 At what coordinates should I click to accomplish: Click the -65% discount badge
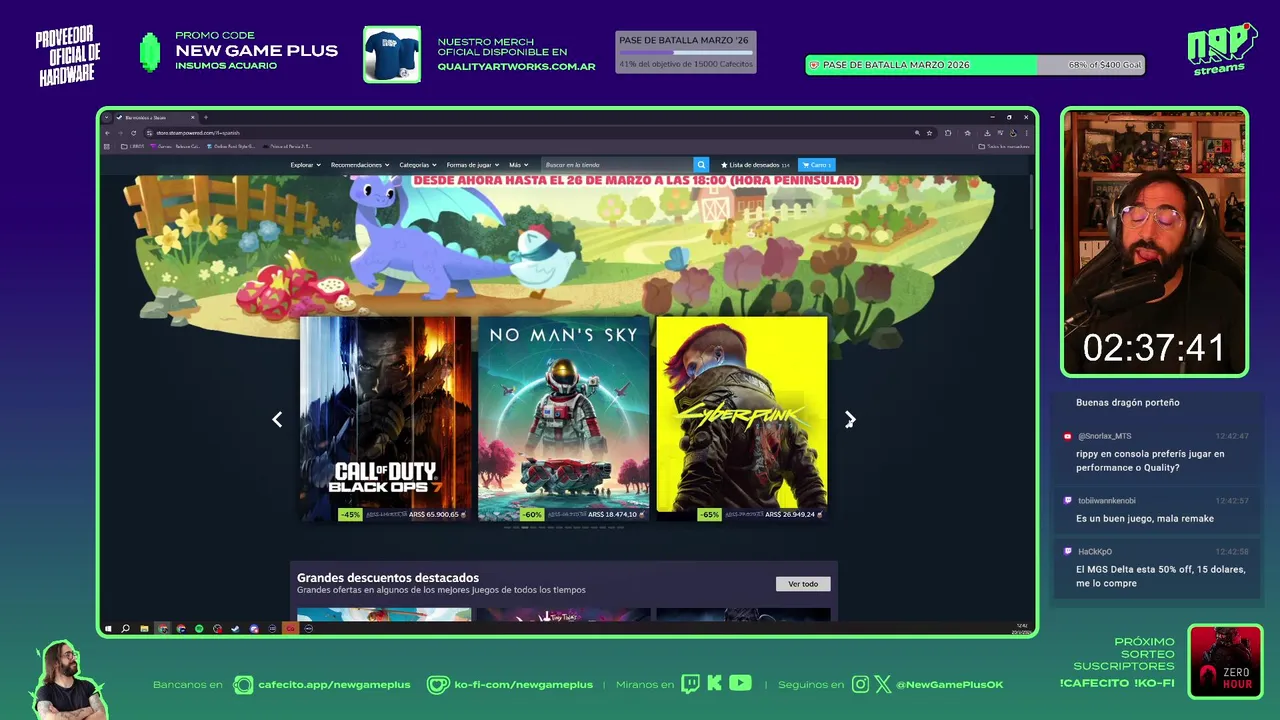point(709,514)
